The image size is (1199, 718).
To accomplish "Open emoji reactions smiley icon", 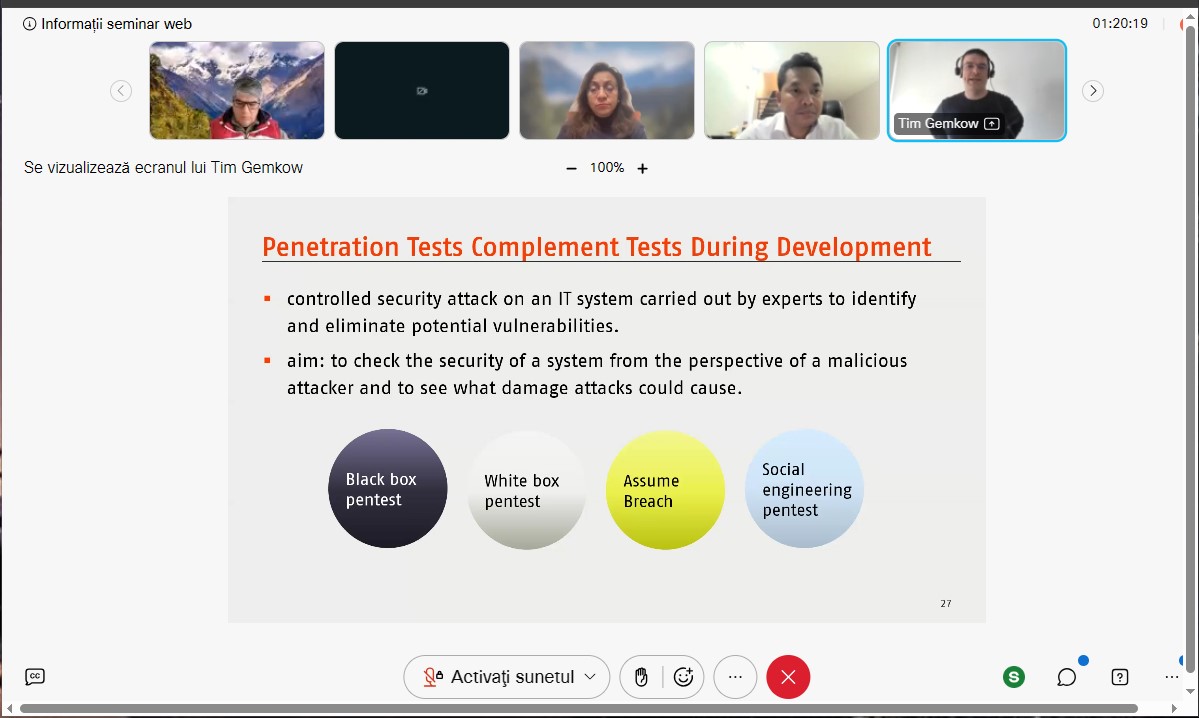I will (x=684, y=677).
